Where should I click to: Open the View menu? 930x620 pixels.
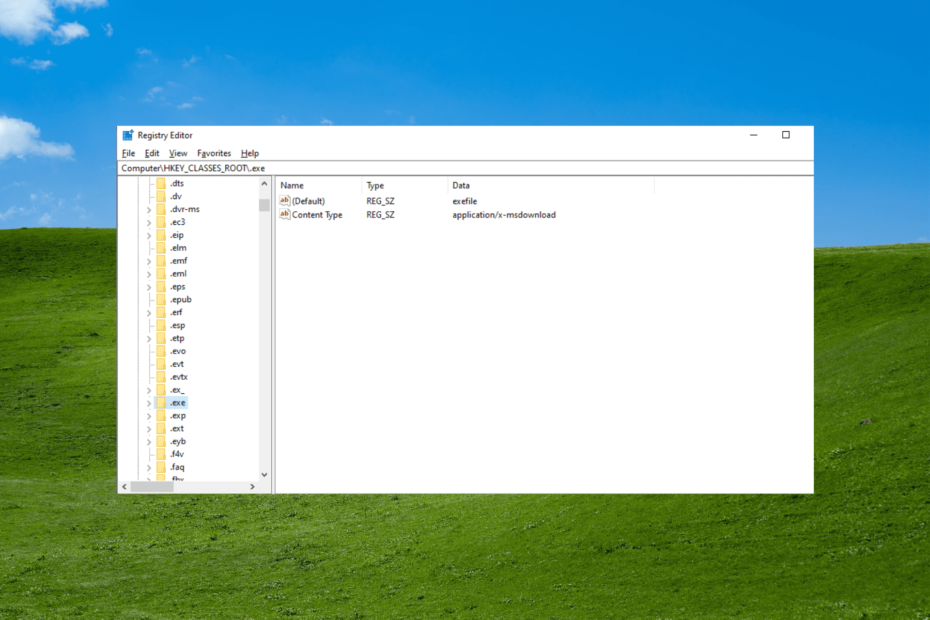(177, 152)
